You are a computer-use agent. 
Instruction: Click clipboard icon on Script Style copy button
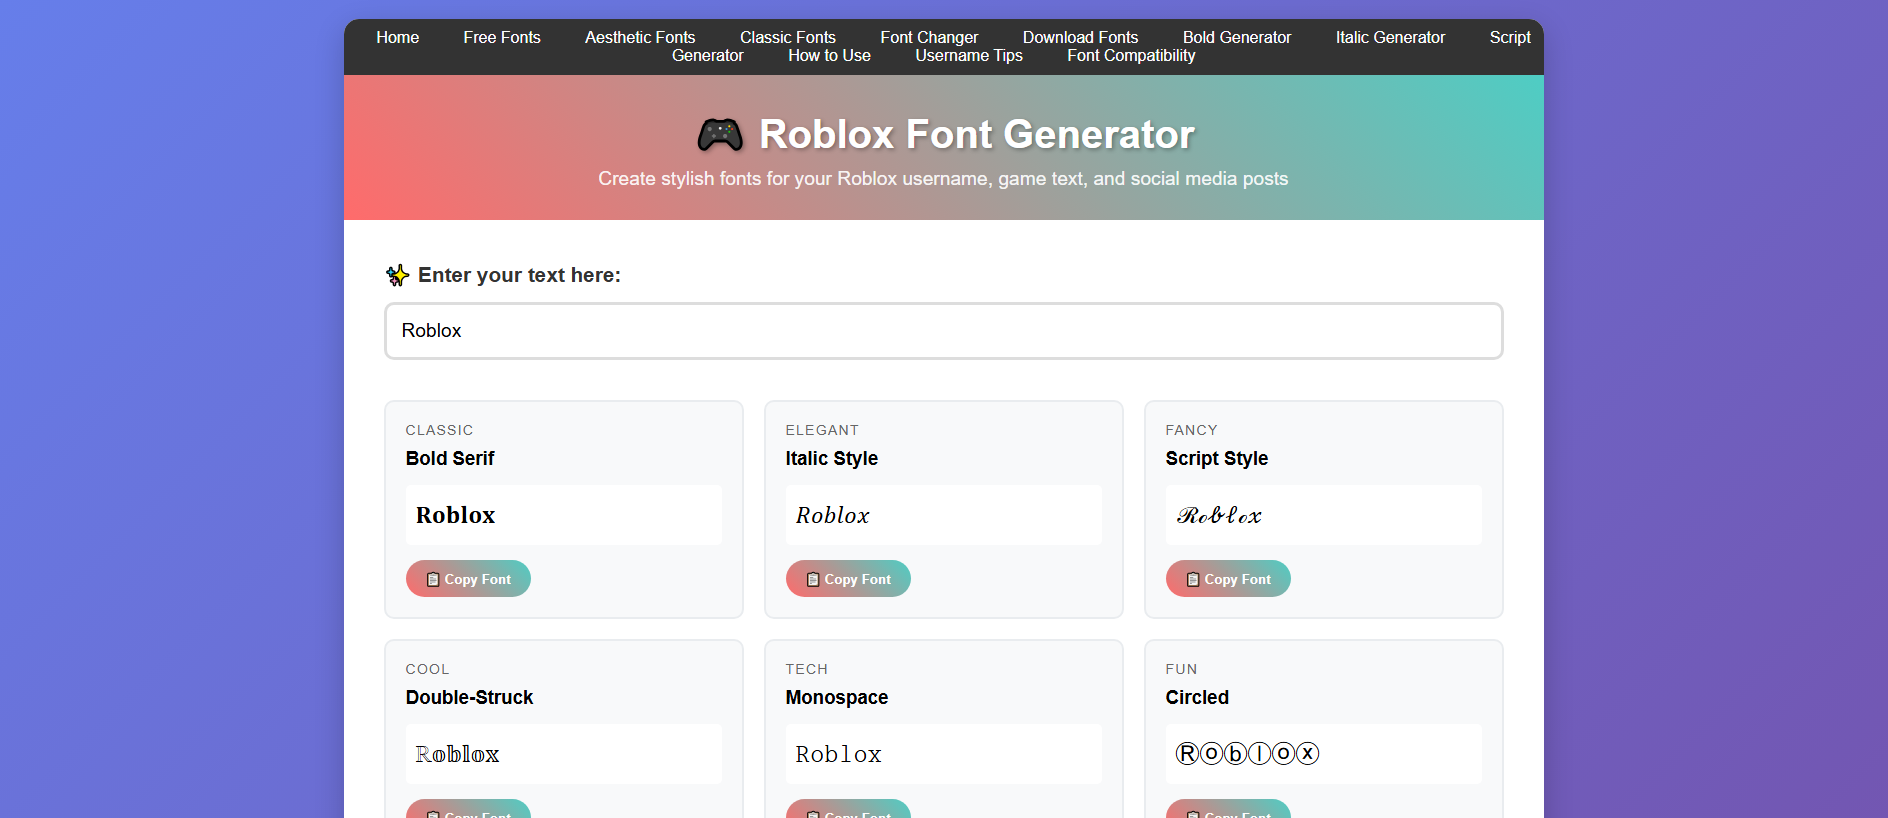1193,579
